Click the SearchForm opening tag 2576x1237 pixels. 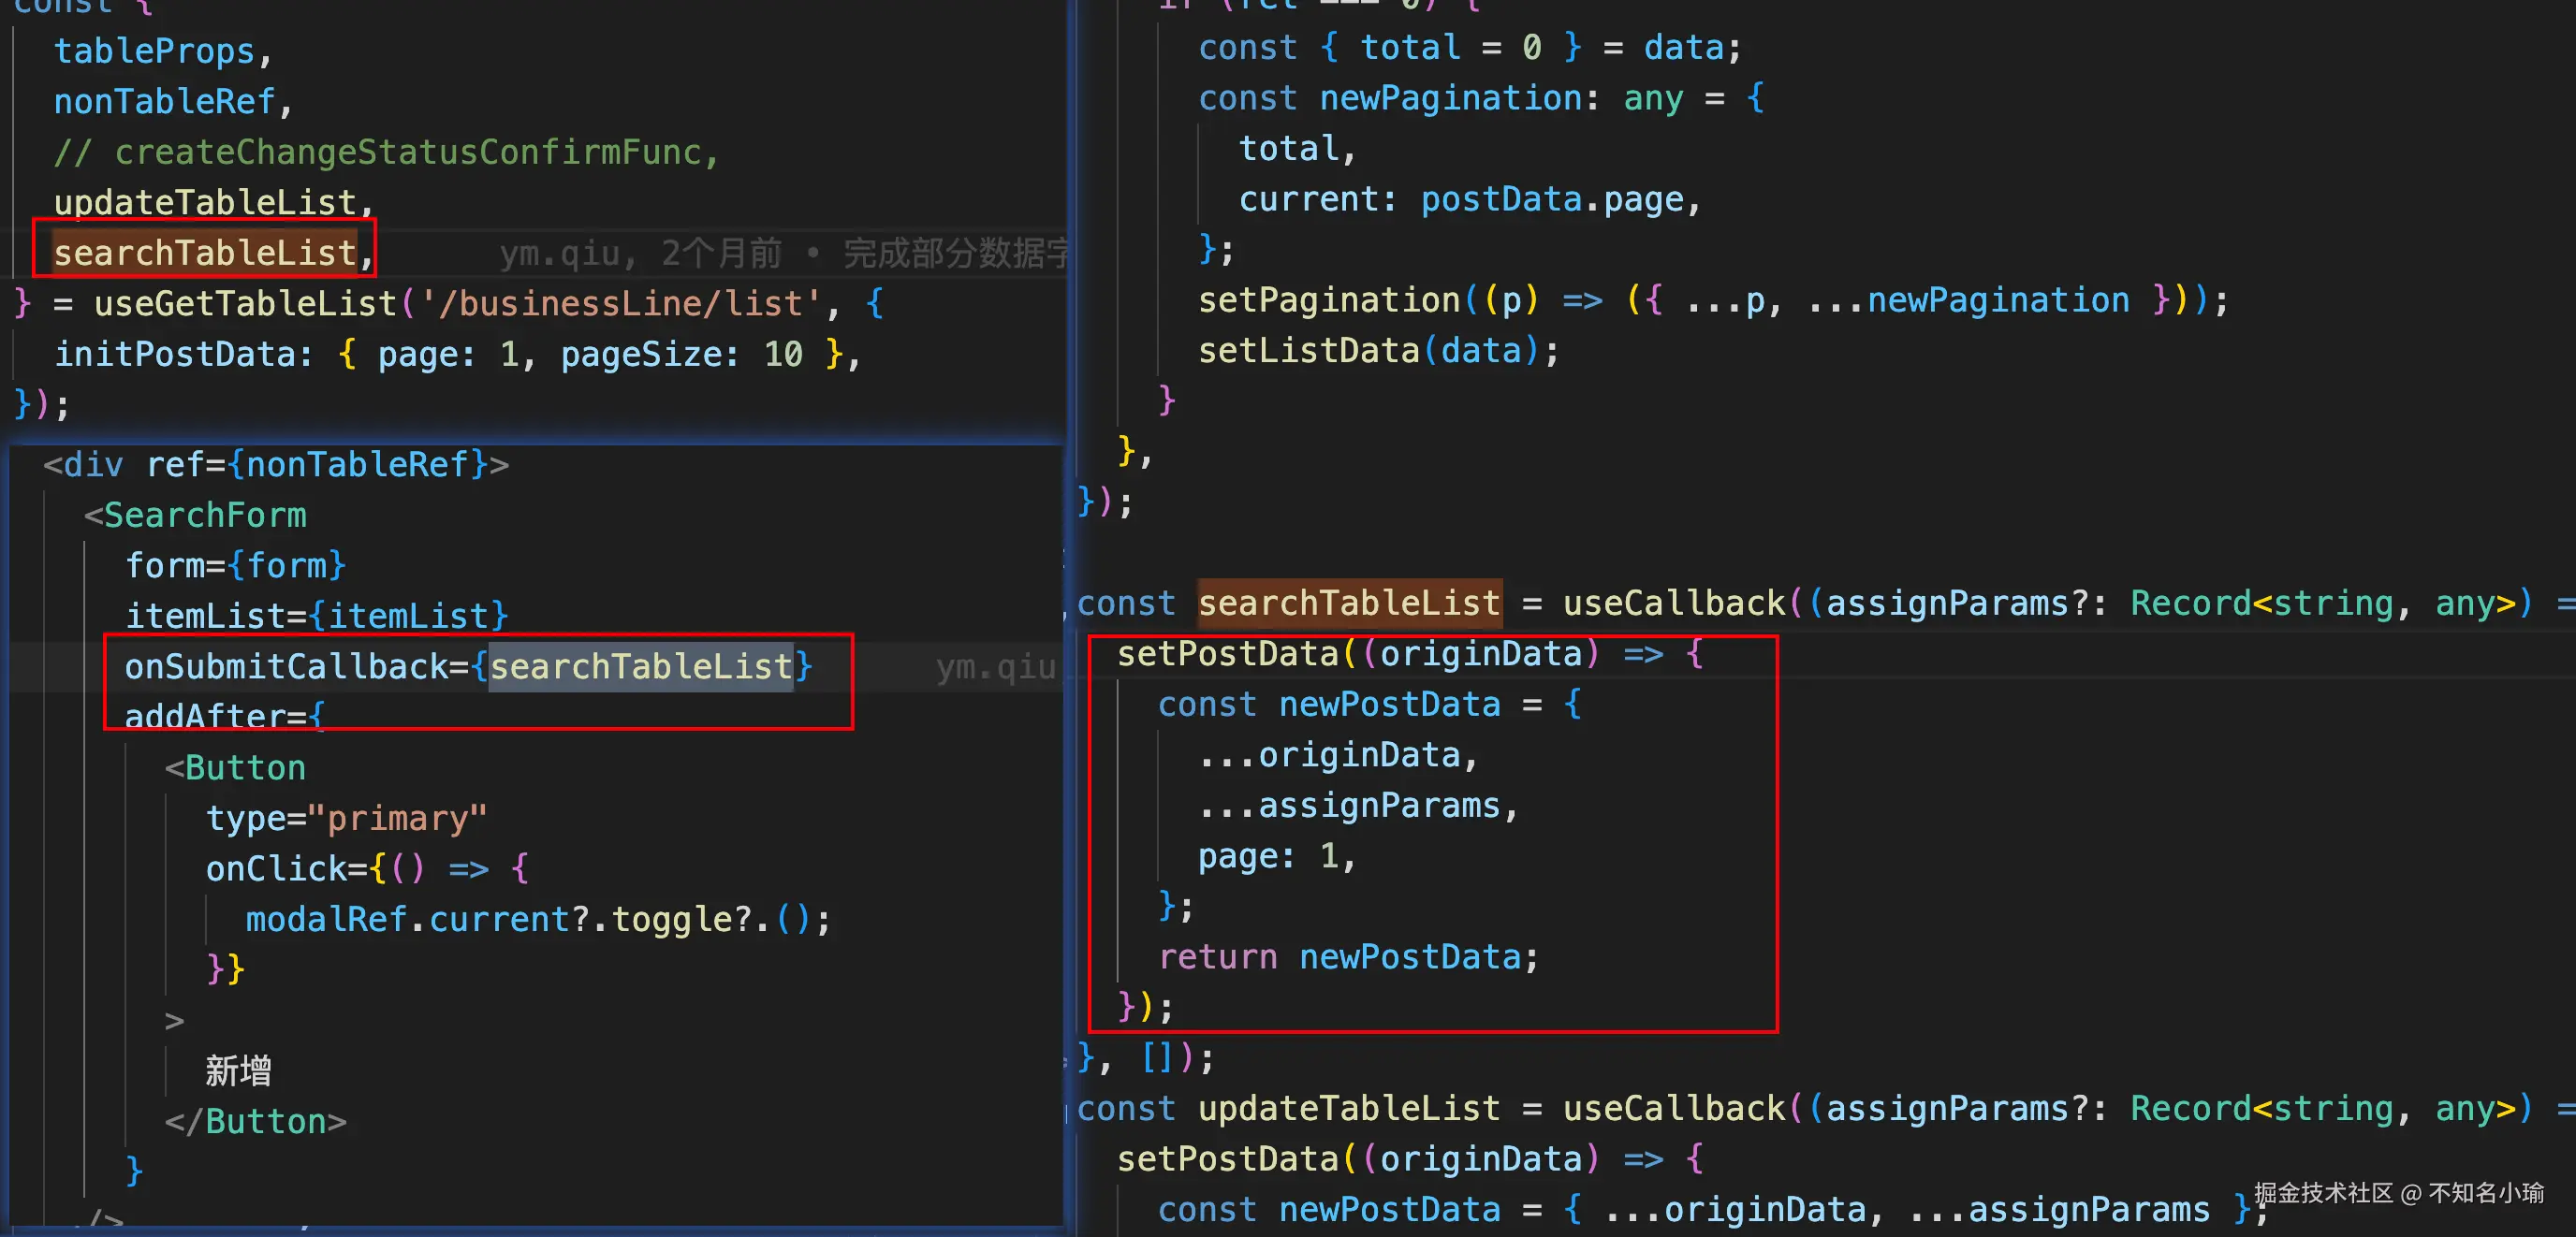pyautogui.click(x=204, y=515)
